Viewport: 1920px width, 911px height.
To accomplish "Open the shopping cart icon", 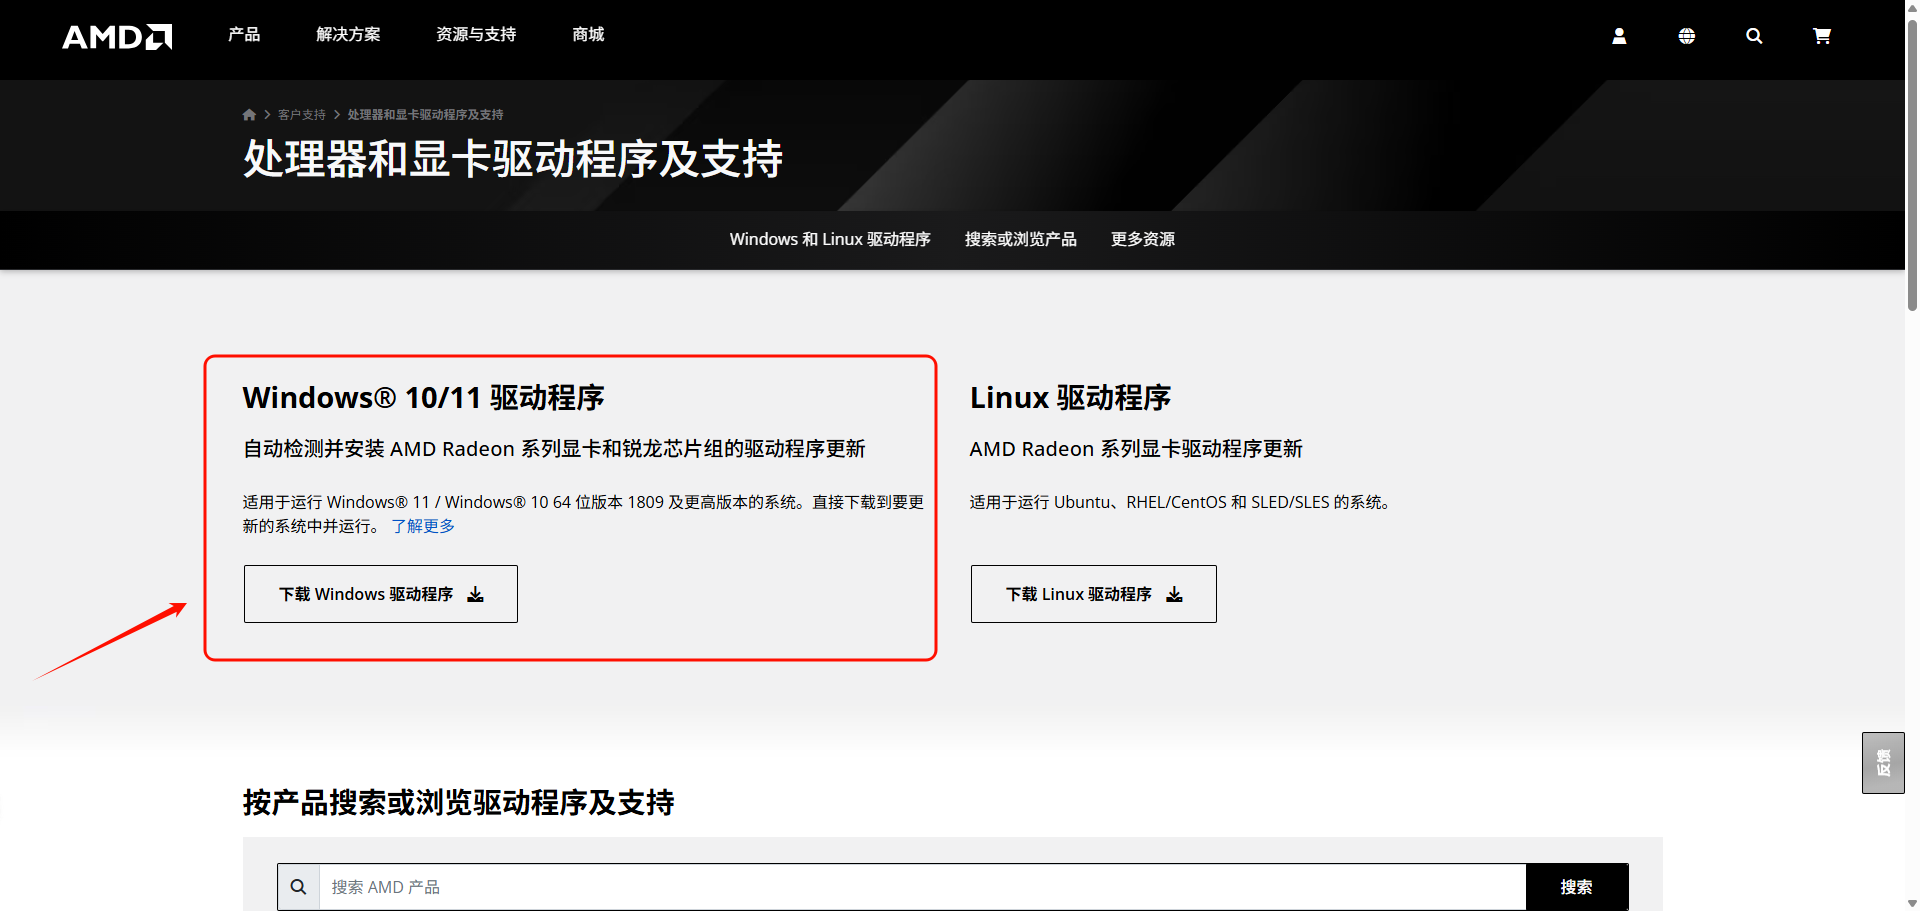I will [x=1822, y=36].
